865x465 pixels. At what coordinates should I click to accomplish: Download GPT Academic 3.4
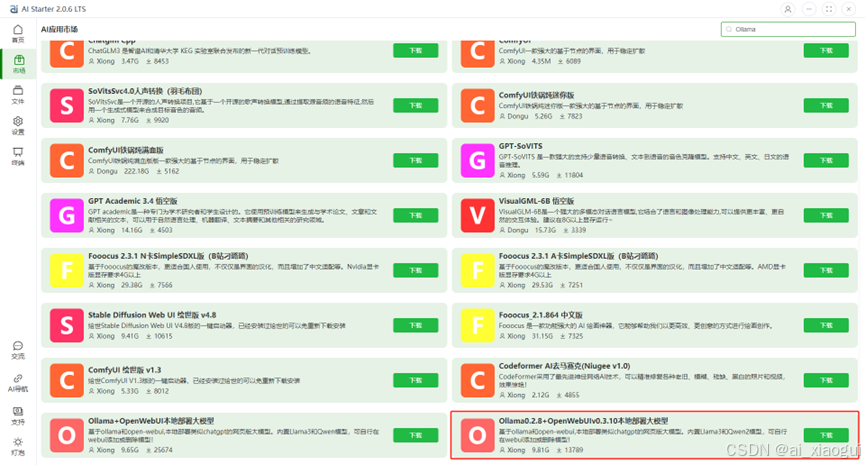click(x=415, y=215)
